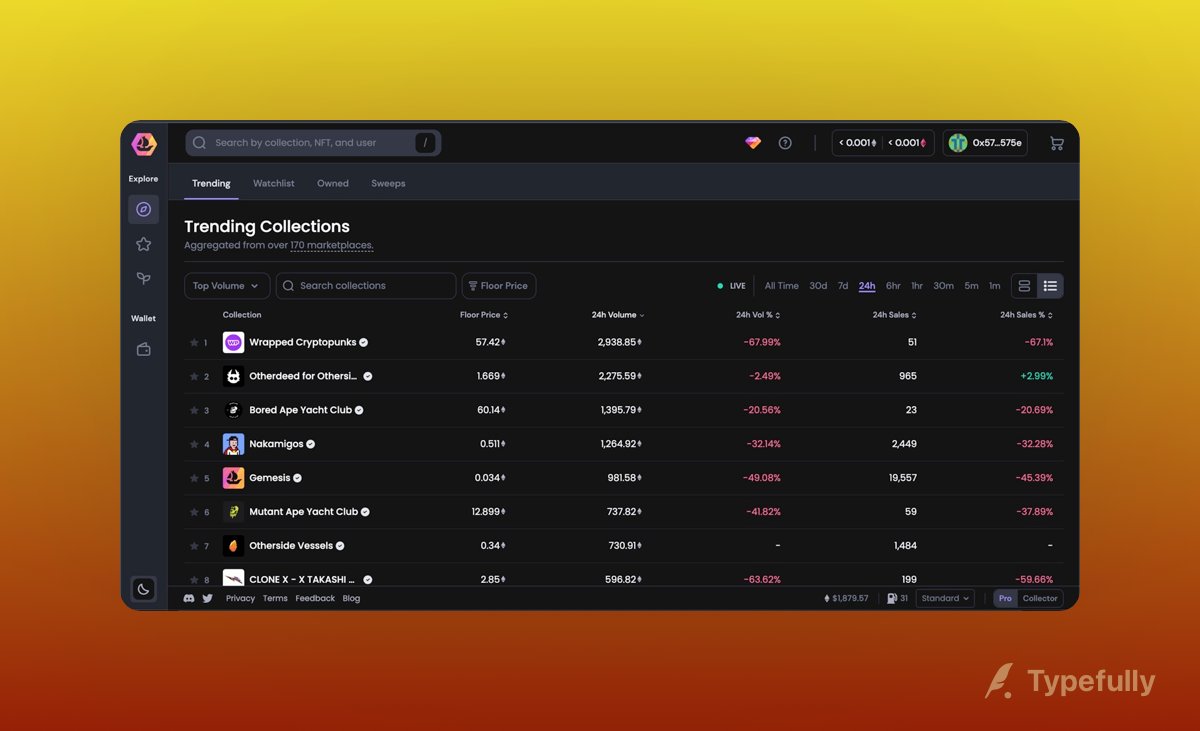Open the Floor Price filter

click(x=499, y=286)
